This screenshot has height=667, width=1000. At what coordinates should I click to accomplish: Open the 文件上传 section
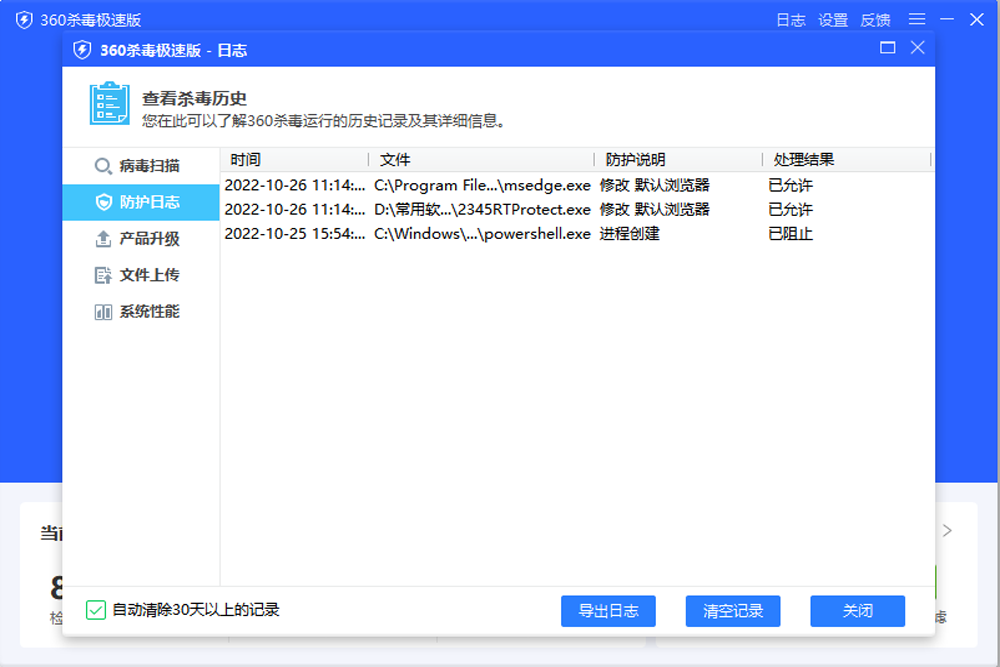click(x=141, y=275)
